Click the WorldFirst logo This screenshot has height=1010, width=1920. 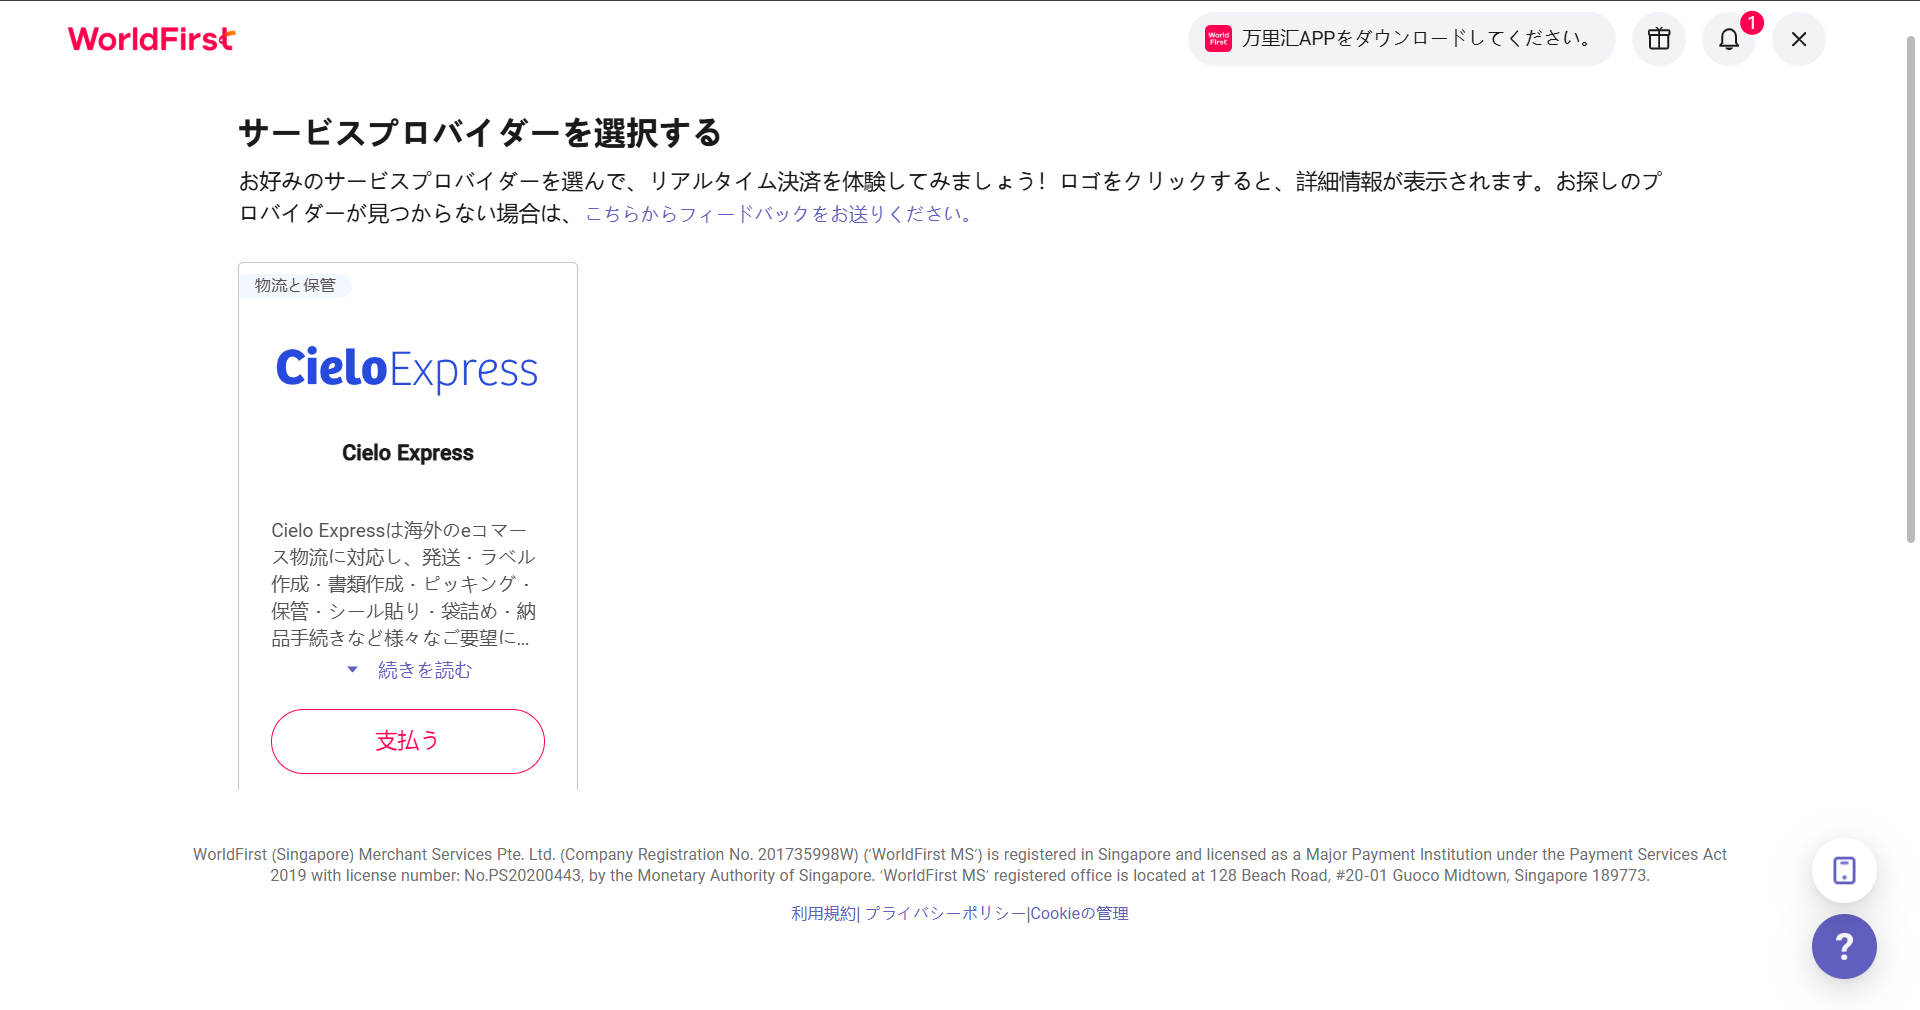[x=151, y=39]
